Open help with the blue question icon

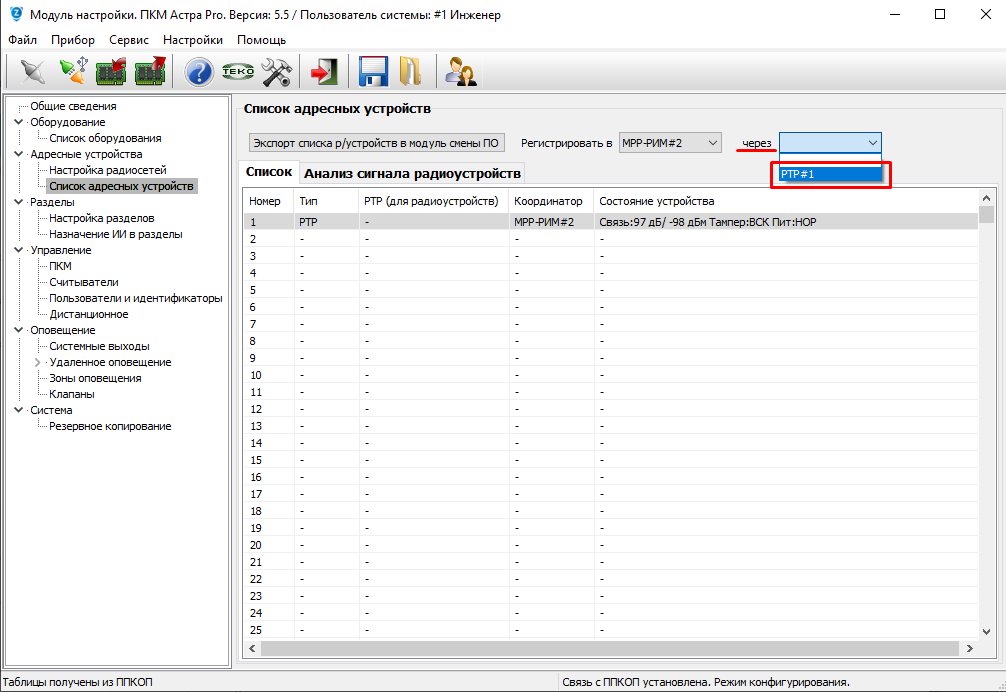199,72
